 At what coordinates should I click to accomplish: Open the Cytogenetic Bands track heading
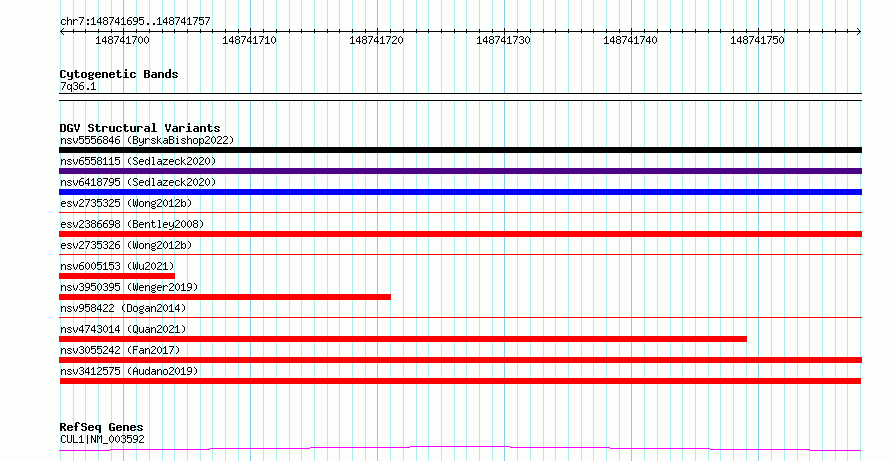point(119,74)
